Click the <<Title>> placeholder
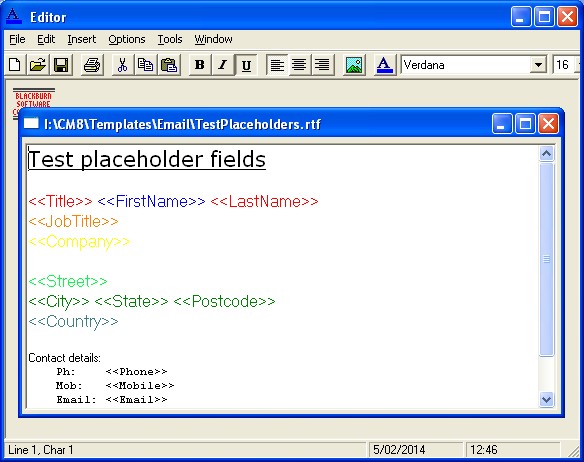 pyautogui.click(x=60, y=202)
